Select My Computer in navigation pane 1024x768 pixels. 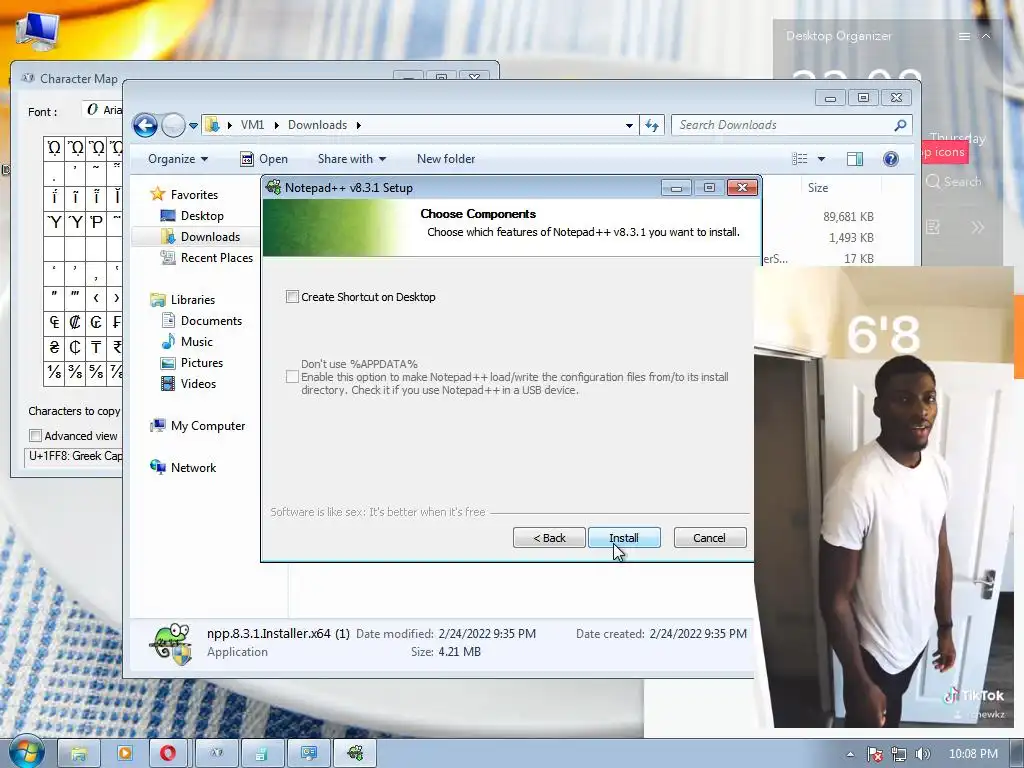(208, 426)
